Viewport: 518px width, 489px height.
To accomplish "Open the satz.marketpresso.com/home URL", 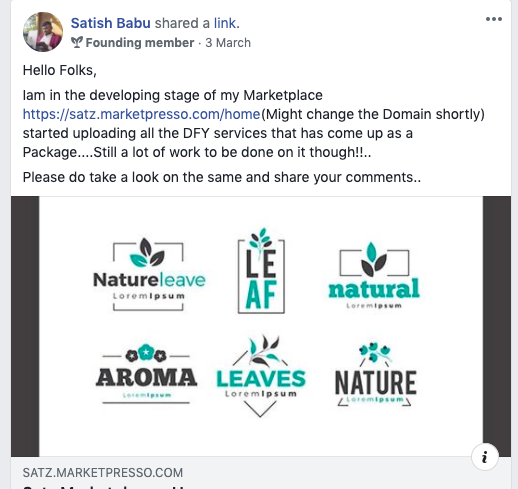I will click(141, 114).
